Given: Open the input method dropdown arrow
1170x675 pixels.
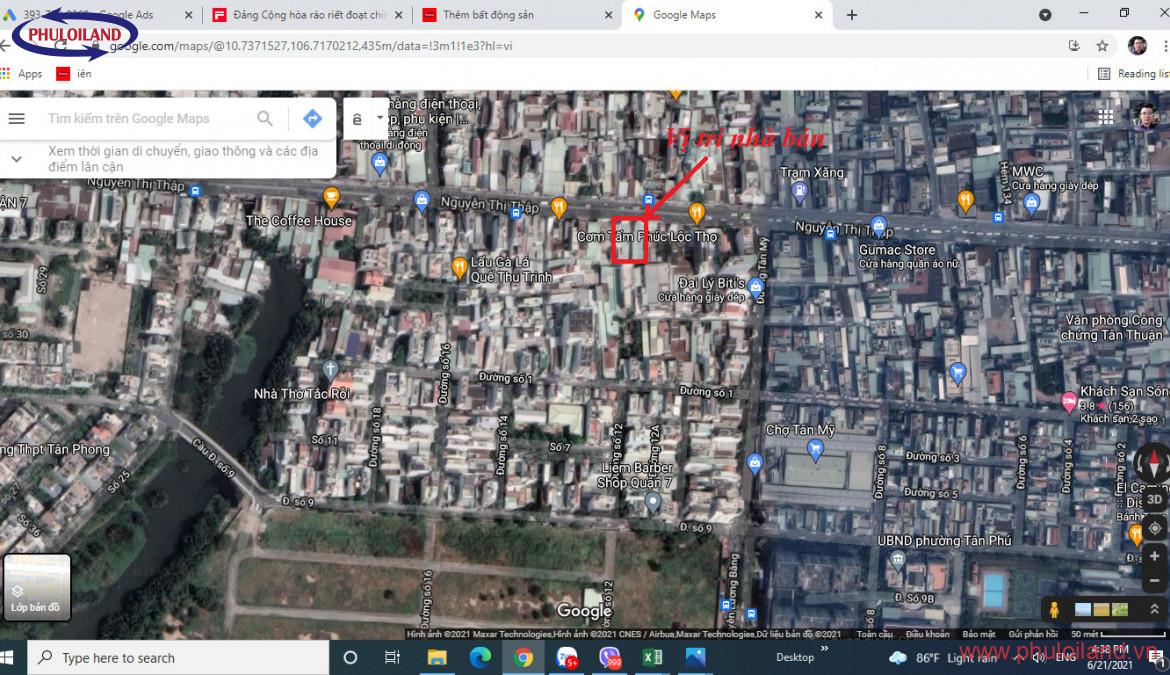Looking at the screenshot, I should tap(380, 118).
